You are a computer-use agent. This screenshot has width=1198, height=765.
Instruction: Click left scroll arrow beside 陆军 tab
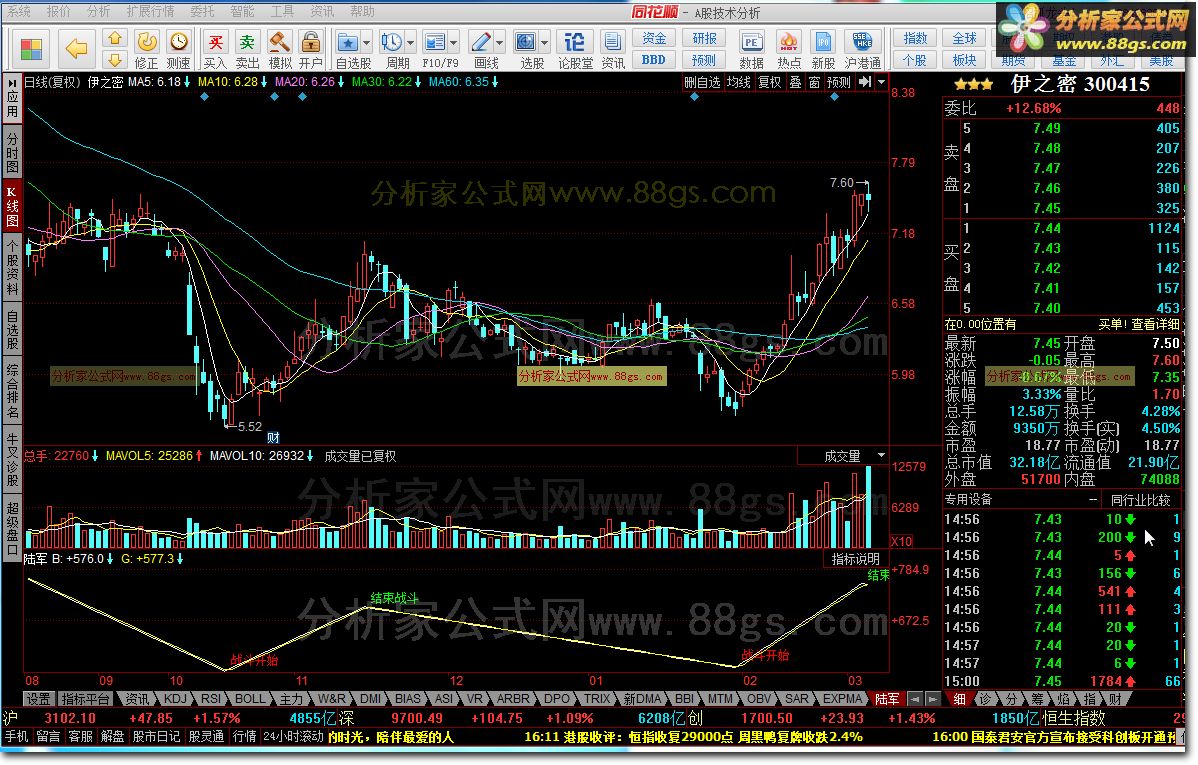coord(914,699)
